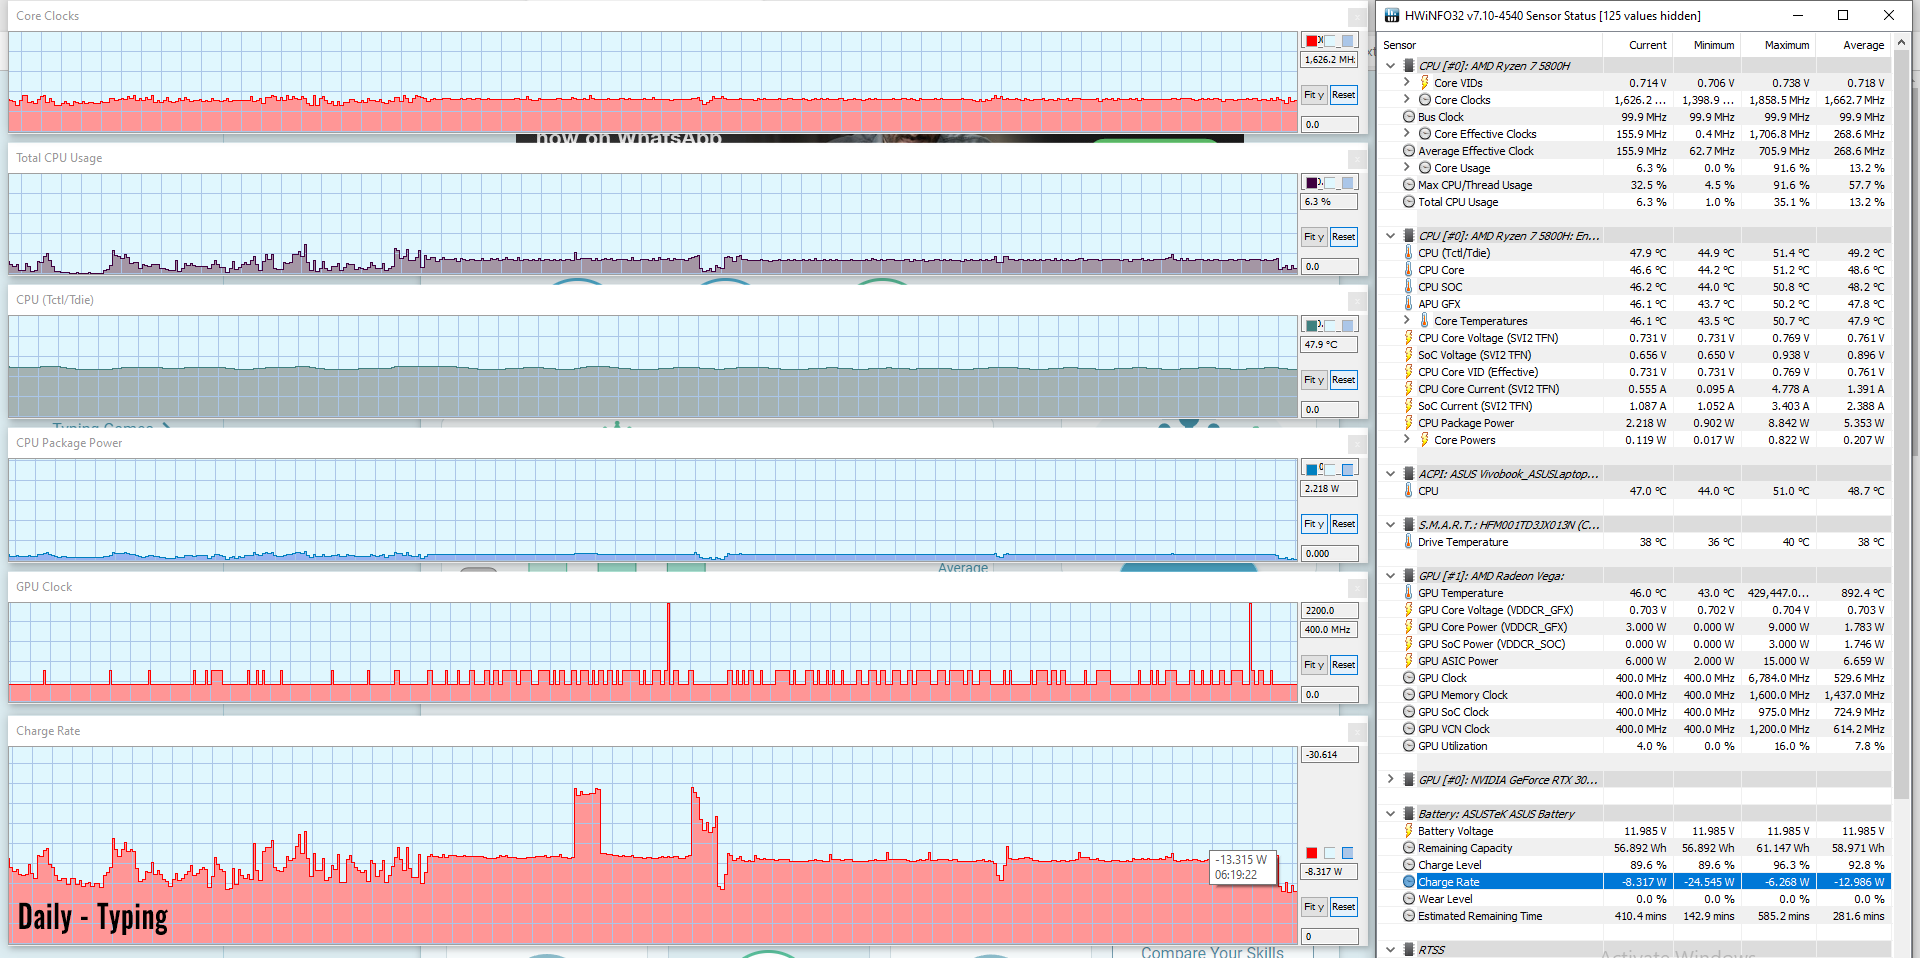Click the thermometer icon beside CPU (Tctl/Tdie)

point(1409,253)
